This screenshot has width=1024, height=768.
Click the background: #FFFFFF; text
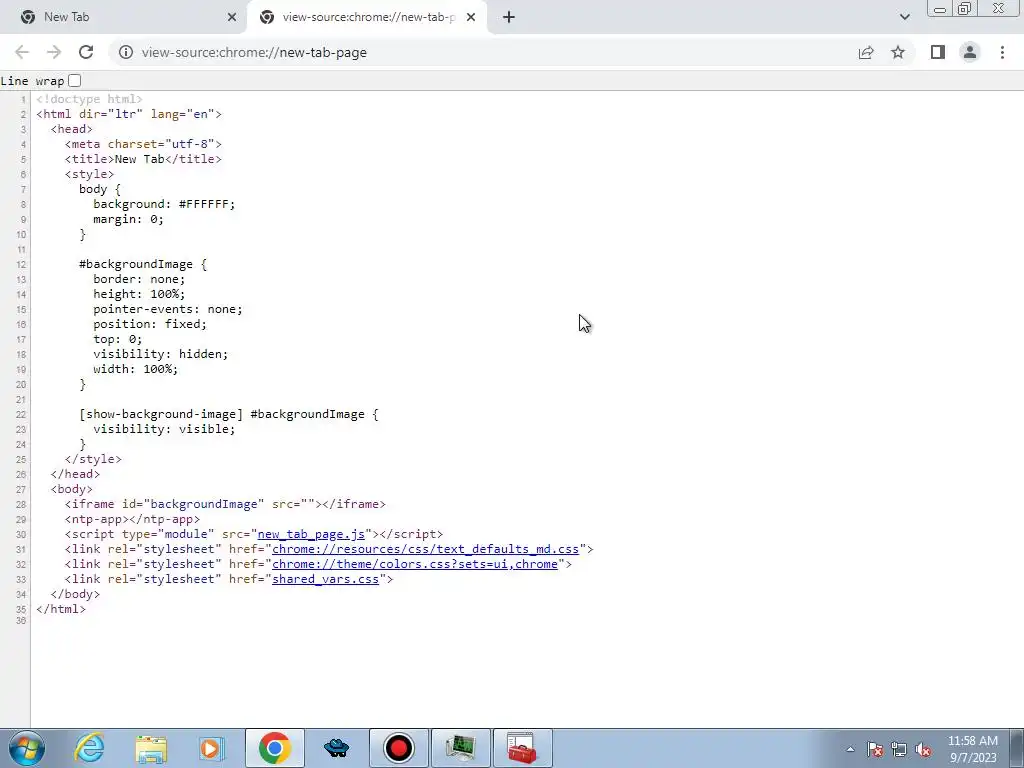[164, 204]
